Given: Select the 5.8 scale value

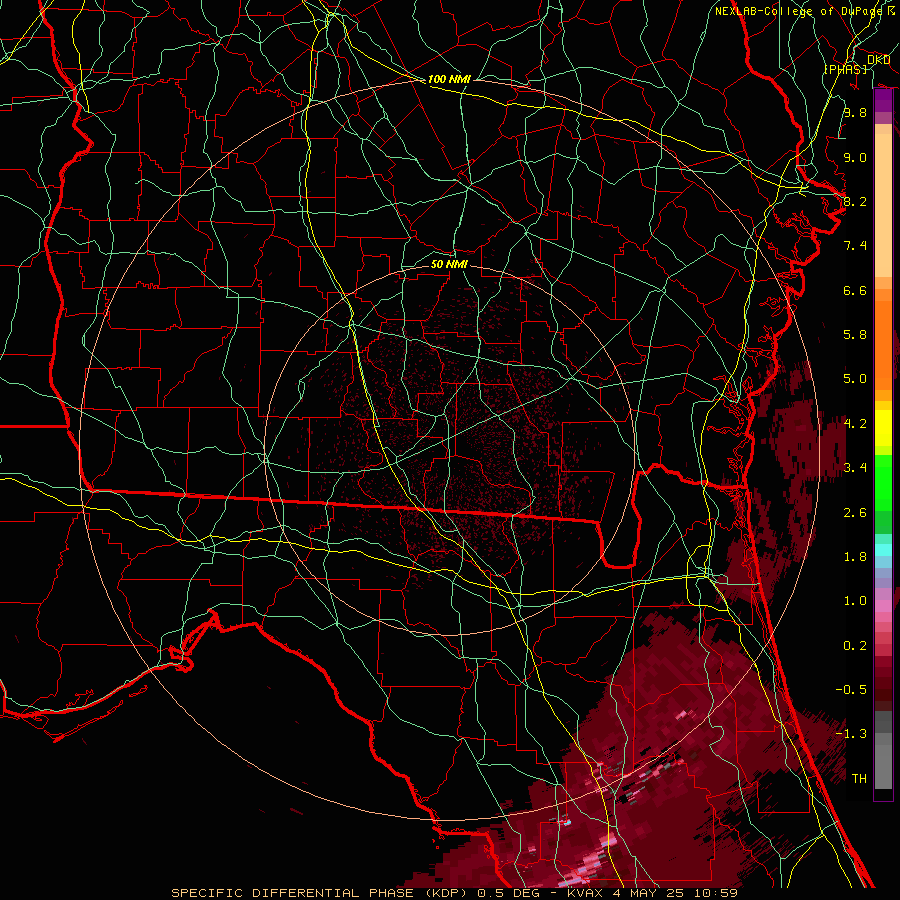Looking at the screenshot, I should click(x=855, y=335).
